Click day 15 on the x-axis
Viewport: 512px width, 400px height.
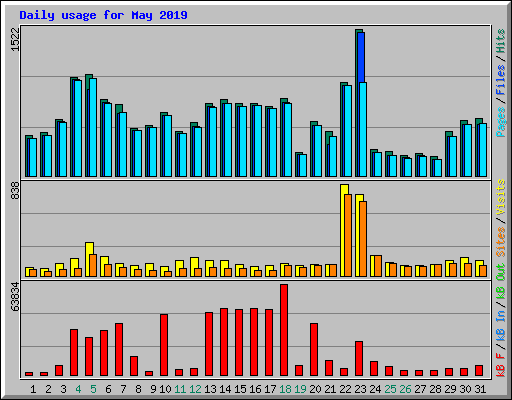coord(240,389)
